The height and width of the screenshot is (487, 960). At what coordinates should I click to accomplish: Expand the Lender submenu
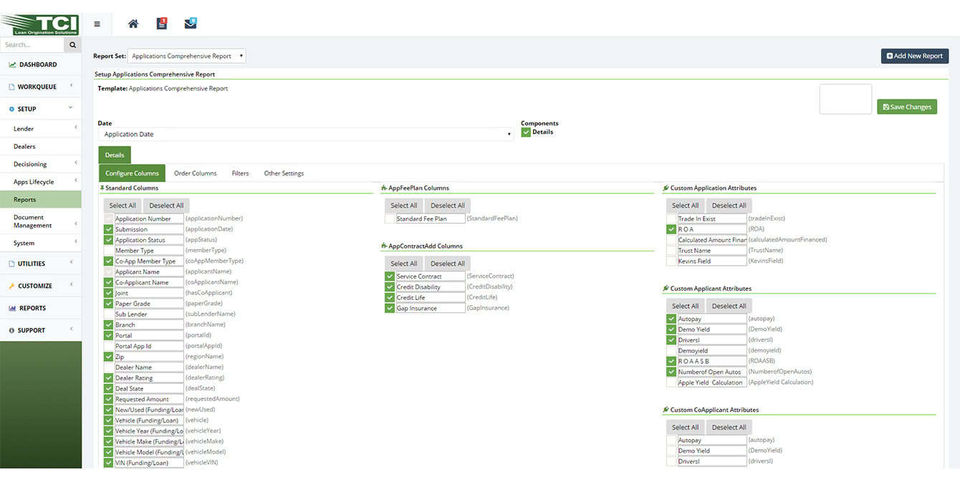coord(76,128)
